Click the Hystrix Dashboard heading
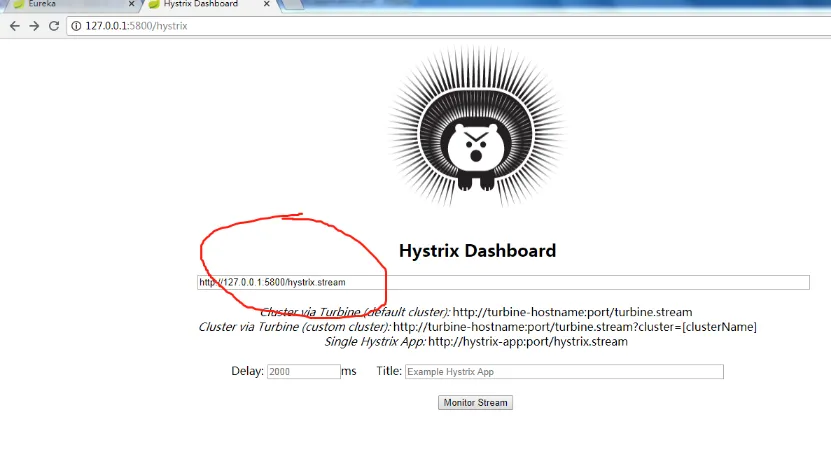The height and width of the screenshot is (469, 831). tap(478, 251)
